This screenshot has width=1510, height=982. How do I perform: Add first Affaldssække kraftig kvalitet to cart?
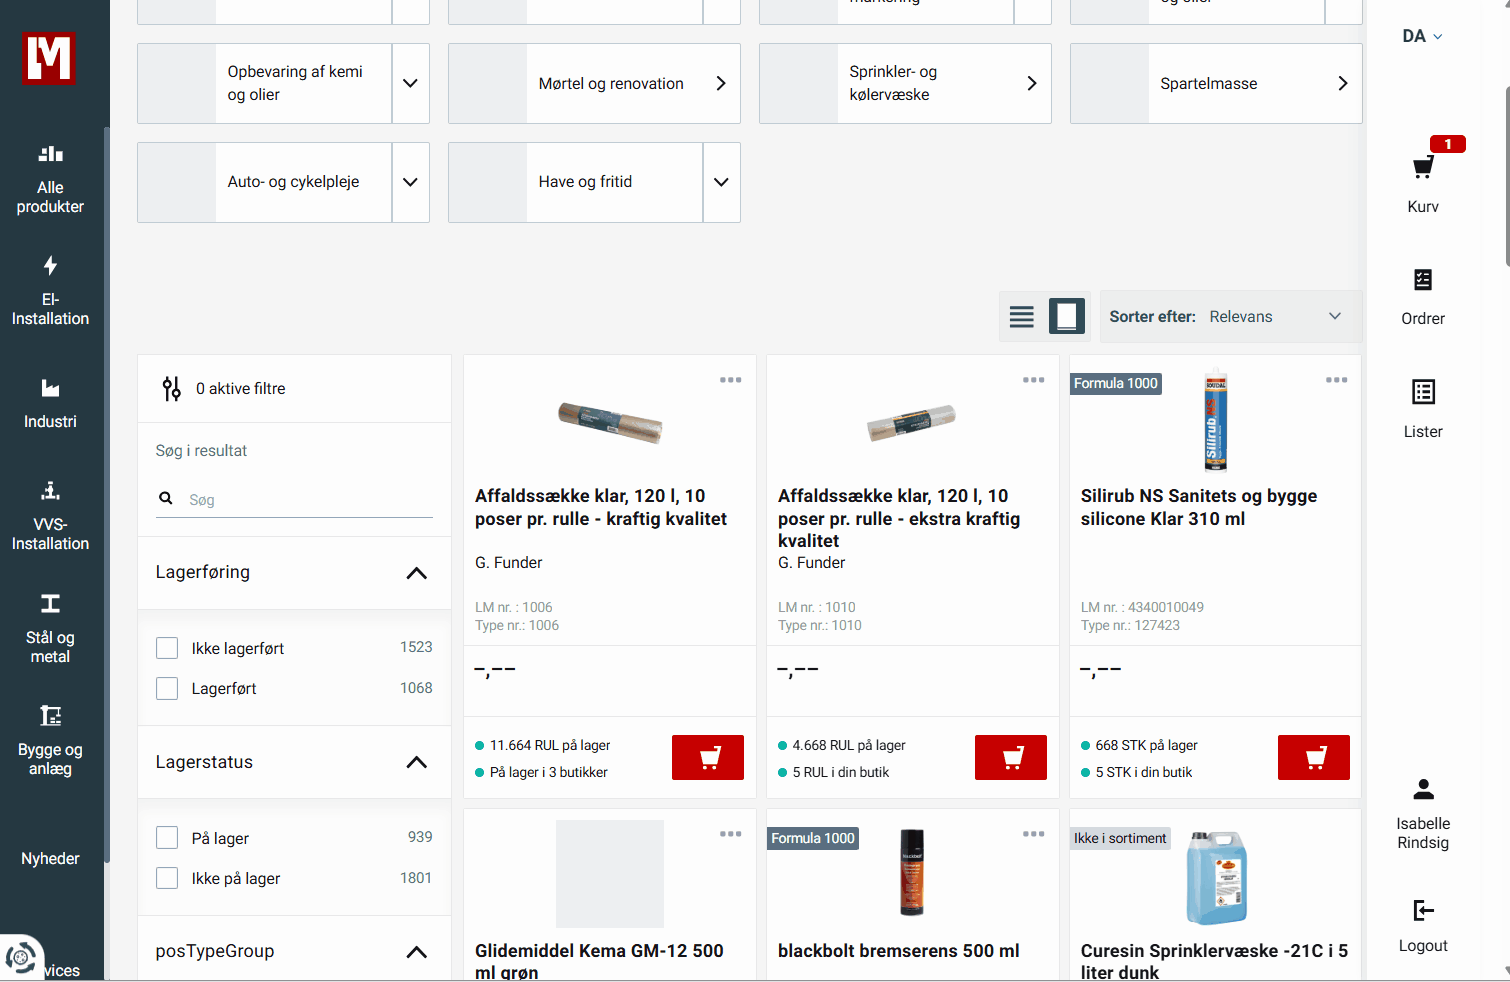pyautogui.click(x=707, y=758)
